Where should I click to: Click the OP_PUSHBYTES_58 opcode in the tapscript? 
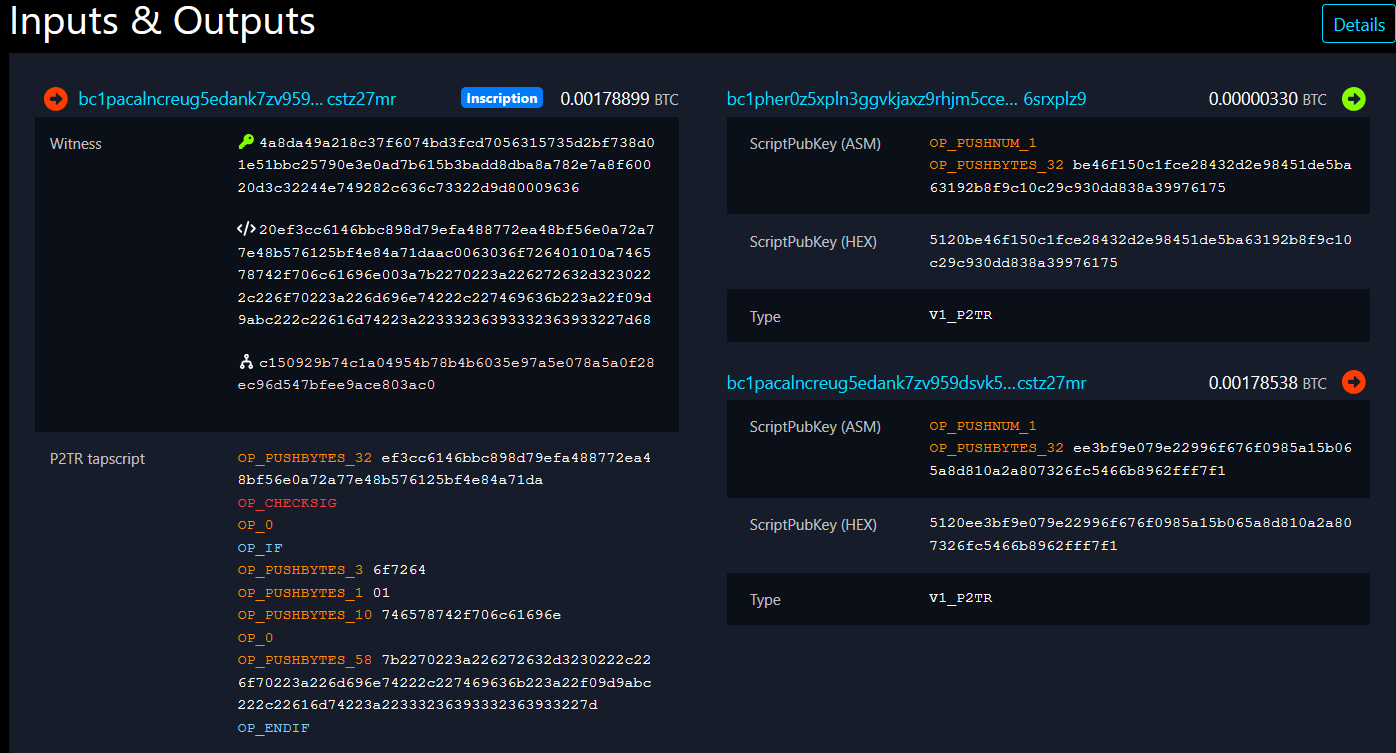[x=305, y=660]
